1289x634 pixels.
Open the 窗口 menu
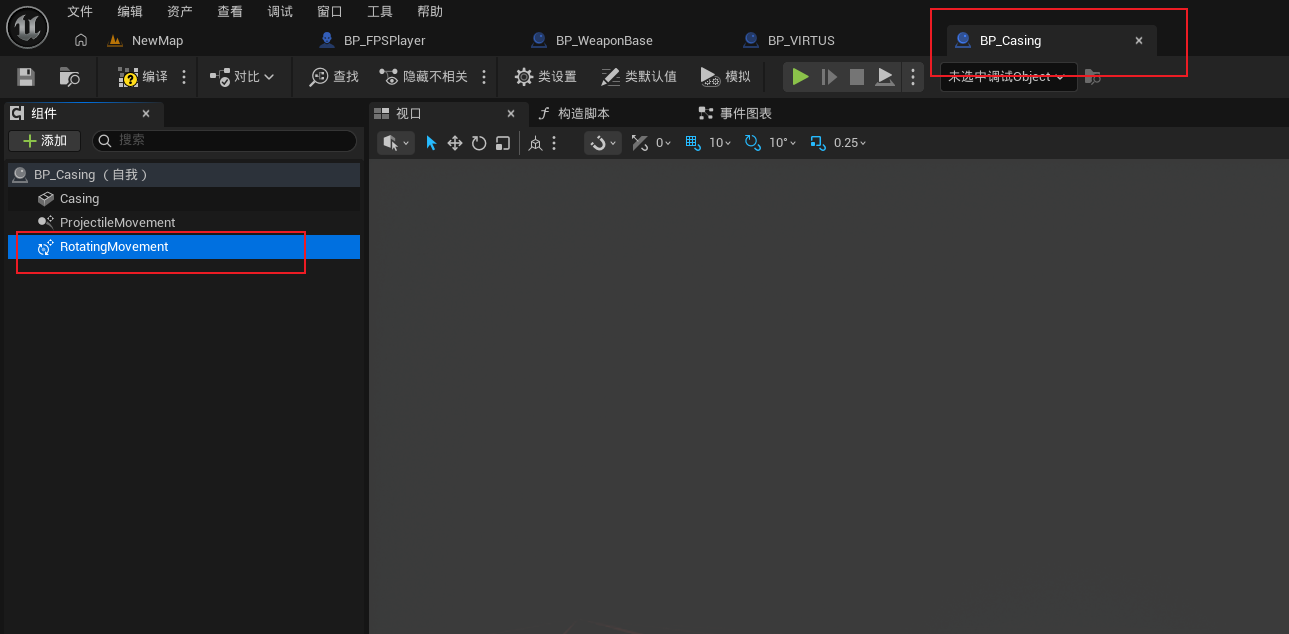(330, 12)
